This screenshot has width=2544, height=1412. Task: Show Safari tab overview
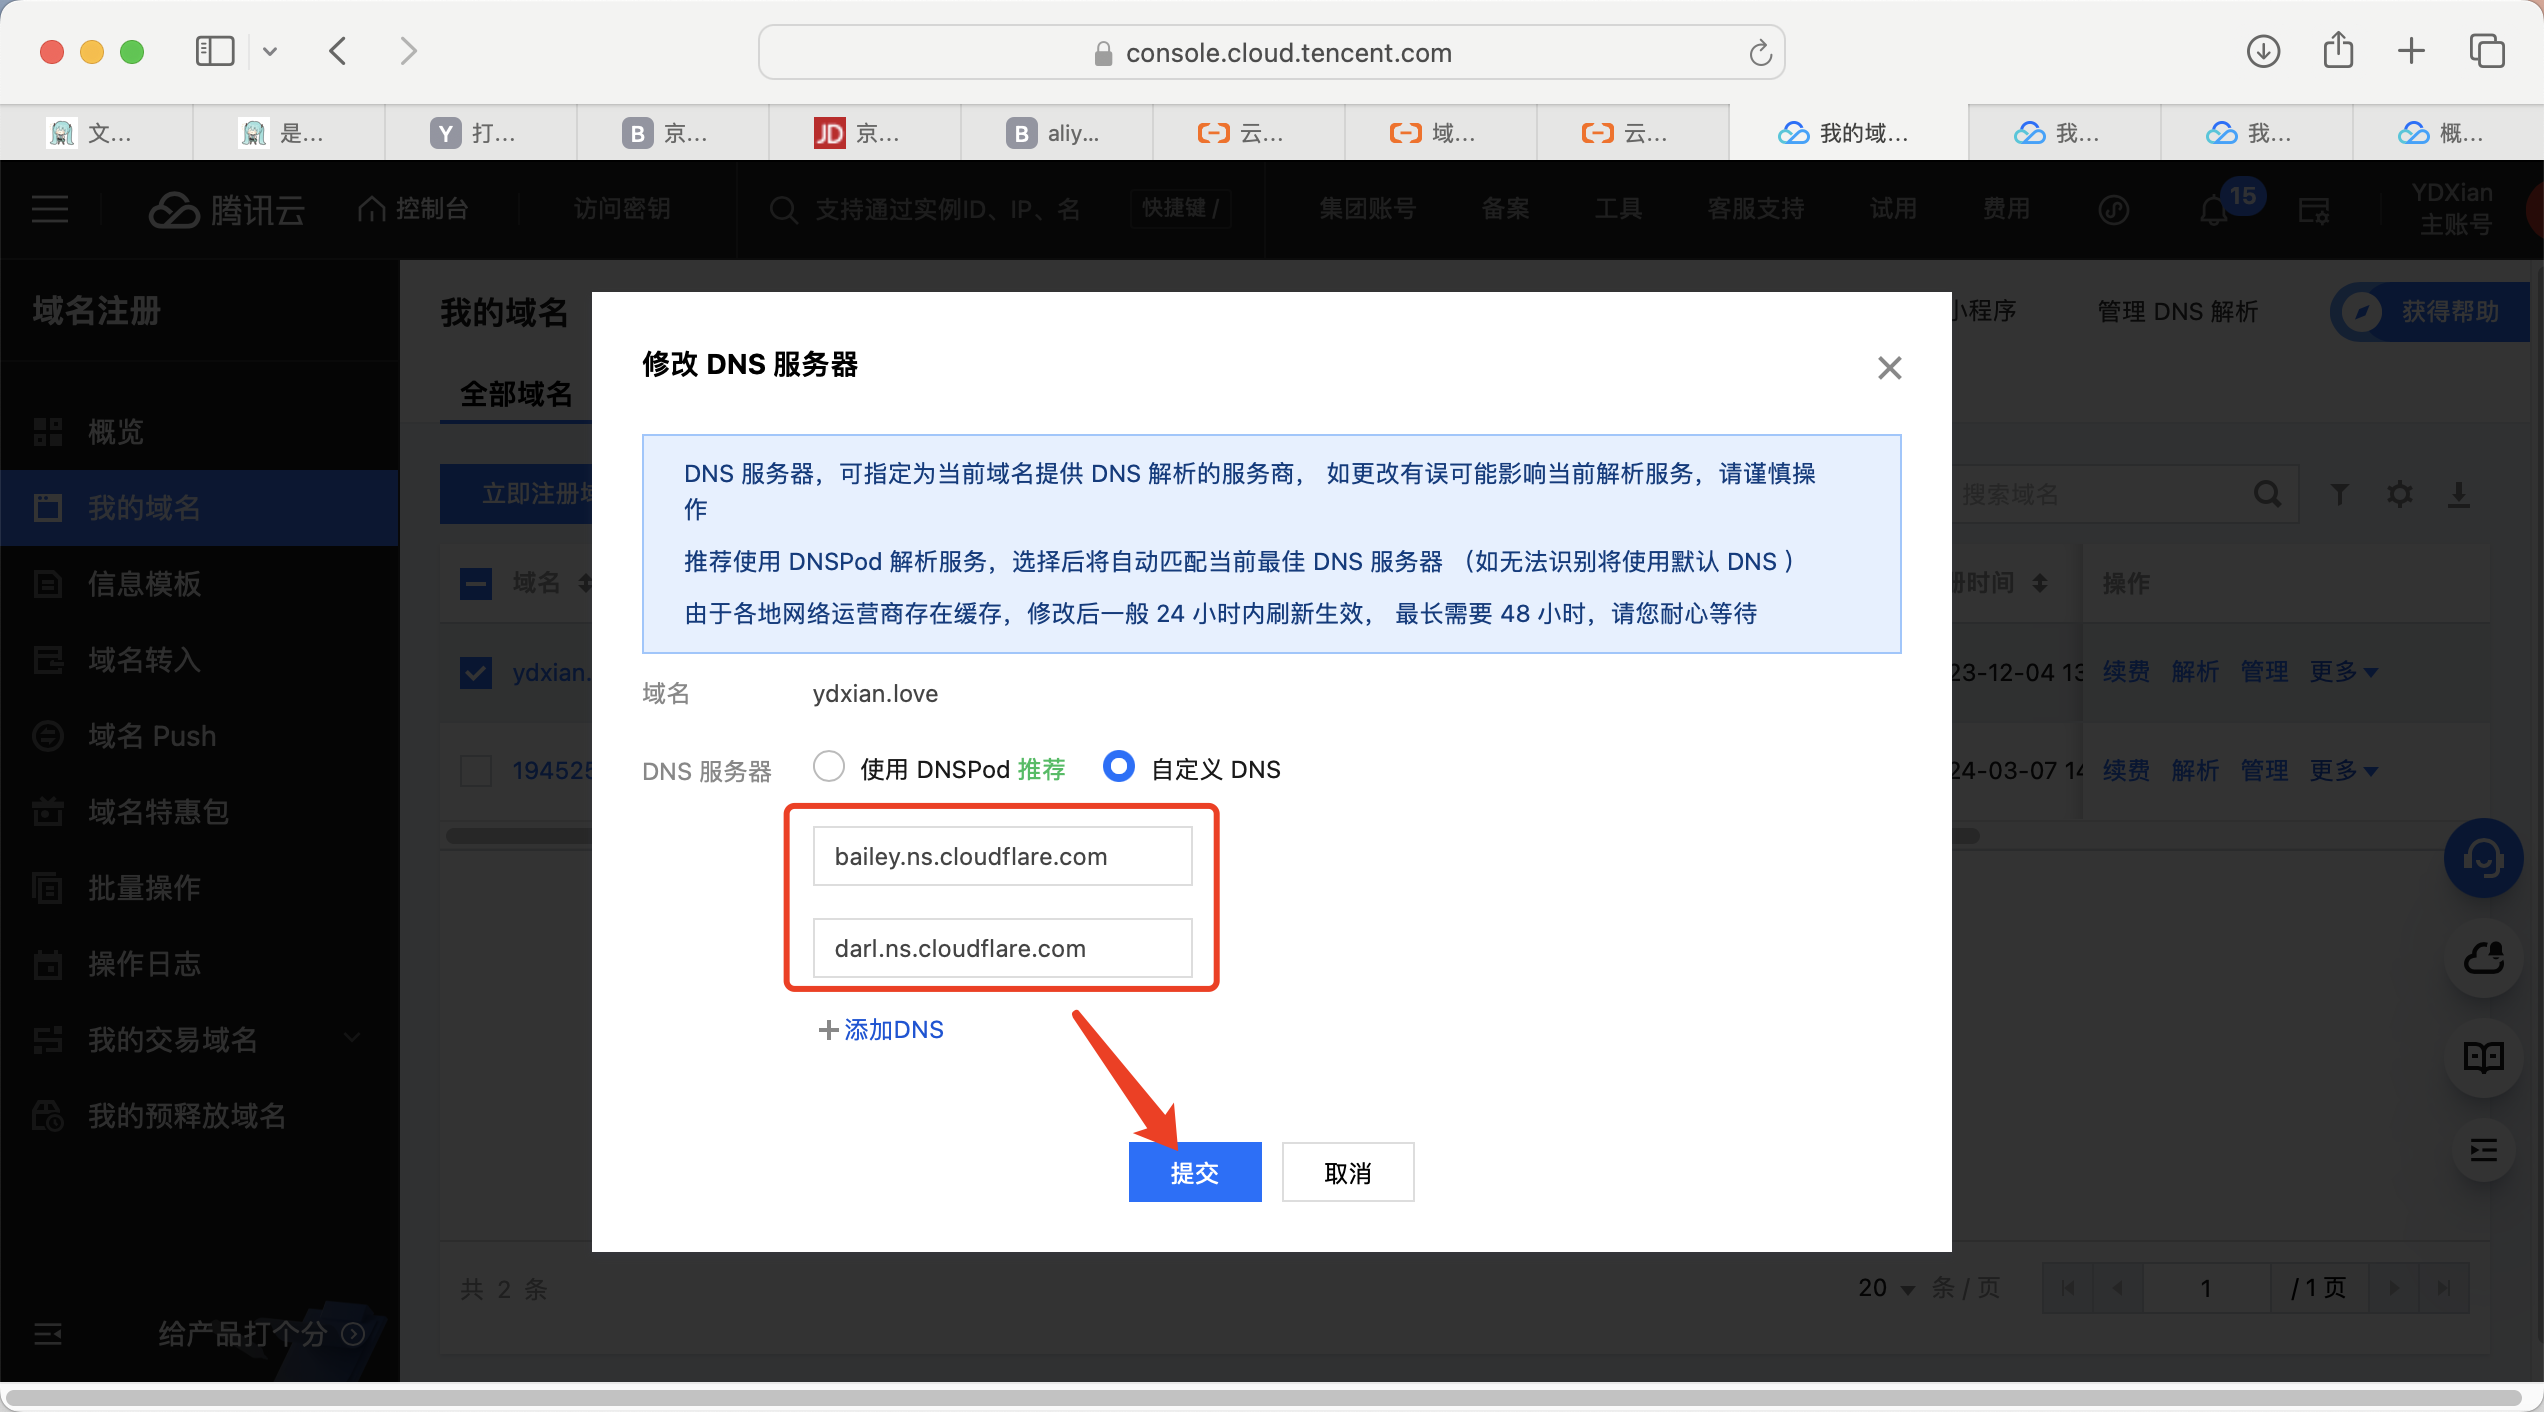coord(2486,51)
